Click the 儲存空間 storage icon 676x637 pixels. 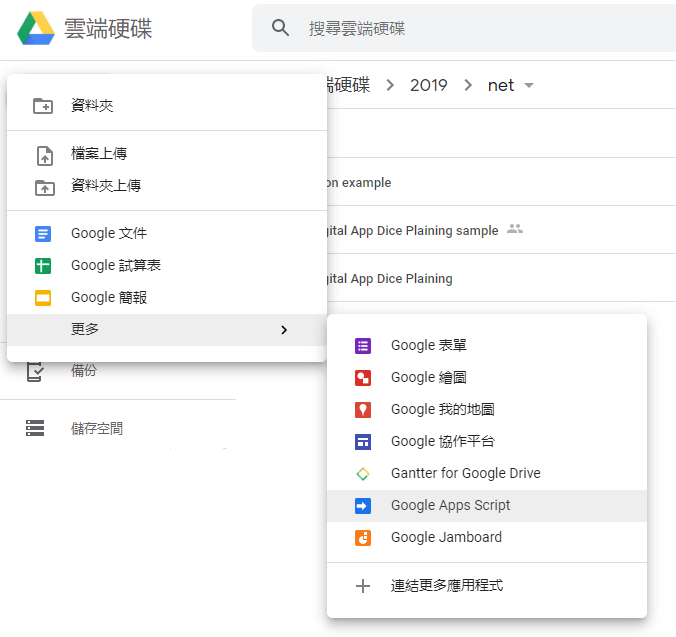tap(35, 428)
